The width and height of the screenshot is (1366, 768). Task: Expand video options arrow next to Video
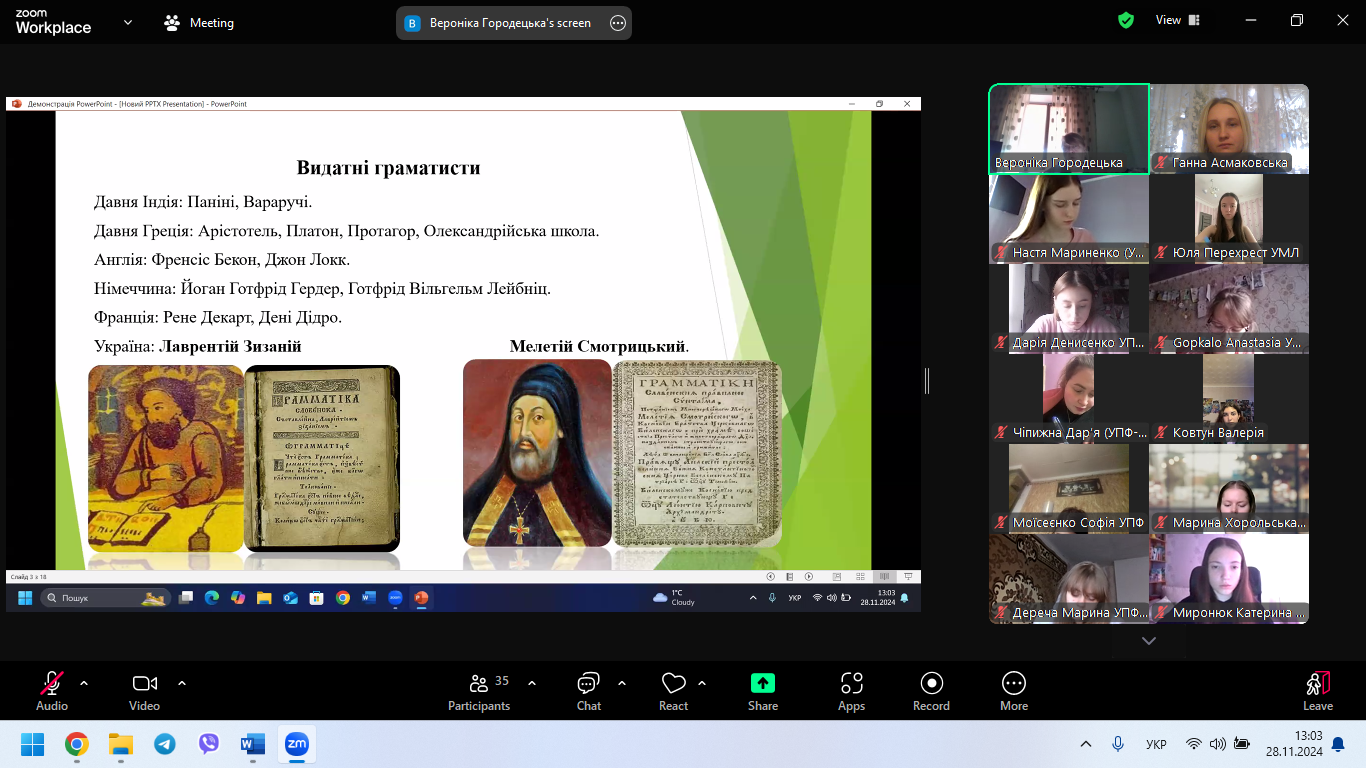point(182,683)
